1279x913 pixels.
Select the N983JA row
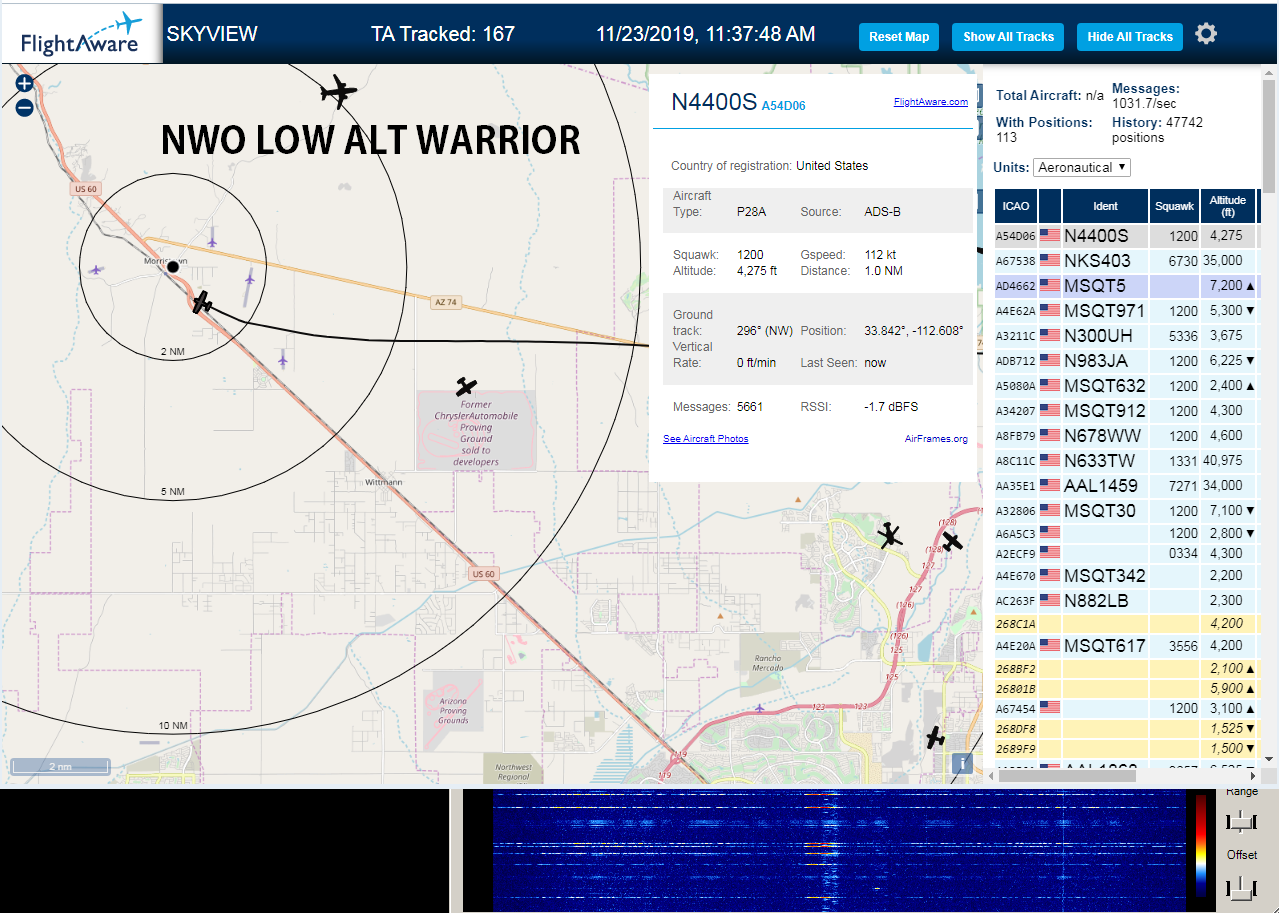point(1126,360)
